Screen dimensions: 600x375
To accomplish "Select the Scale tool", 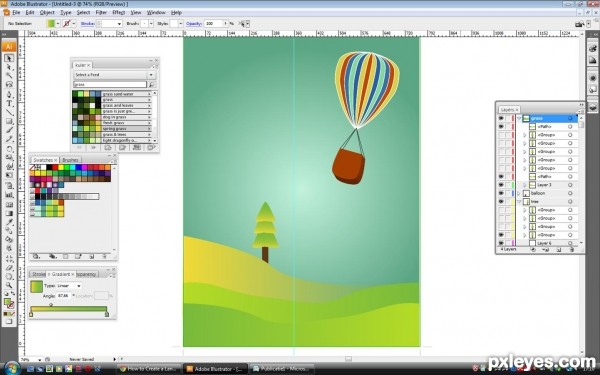I will pos(9,158).
